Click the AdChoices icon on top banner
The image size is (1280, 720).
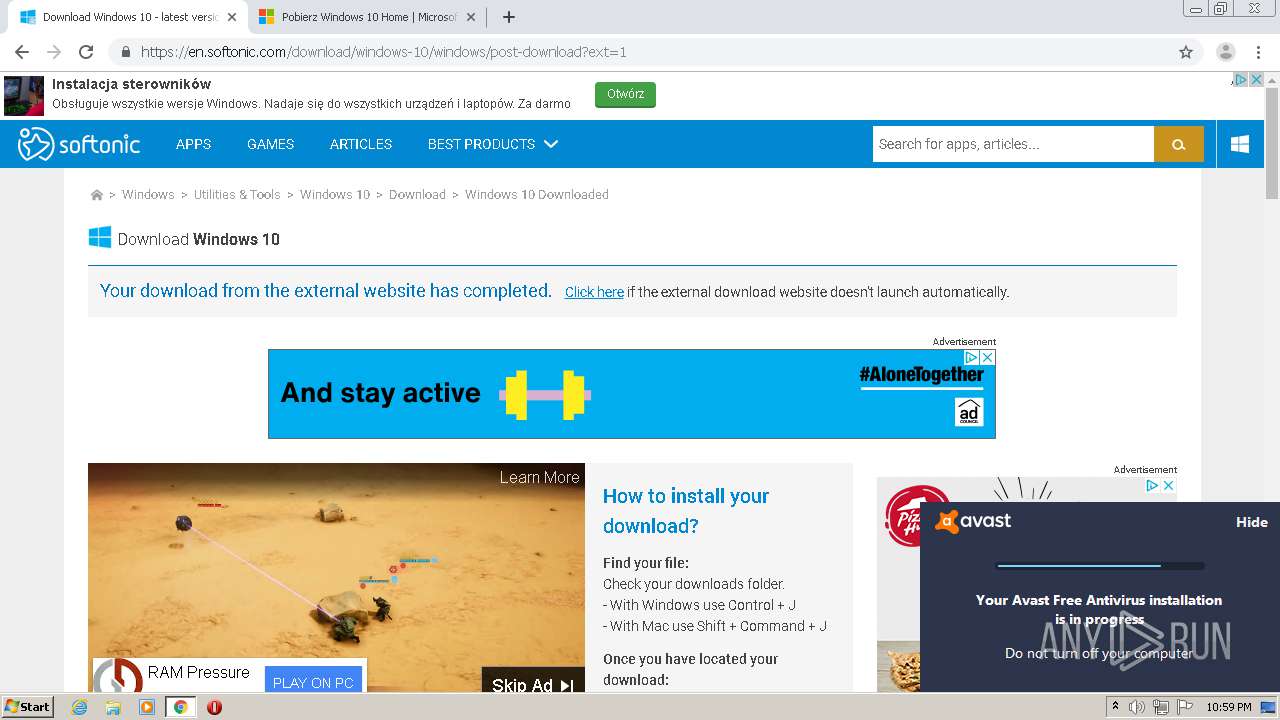(1240, 79)
